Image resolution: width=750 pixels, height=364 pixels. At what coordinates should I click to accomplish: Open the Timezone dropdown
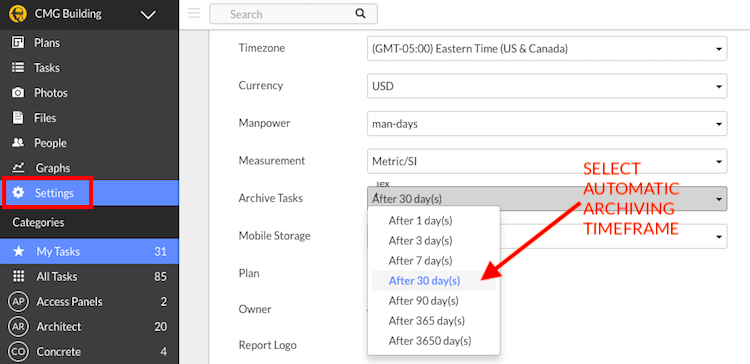point(547,48)
